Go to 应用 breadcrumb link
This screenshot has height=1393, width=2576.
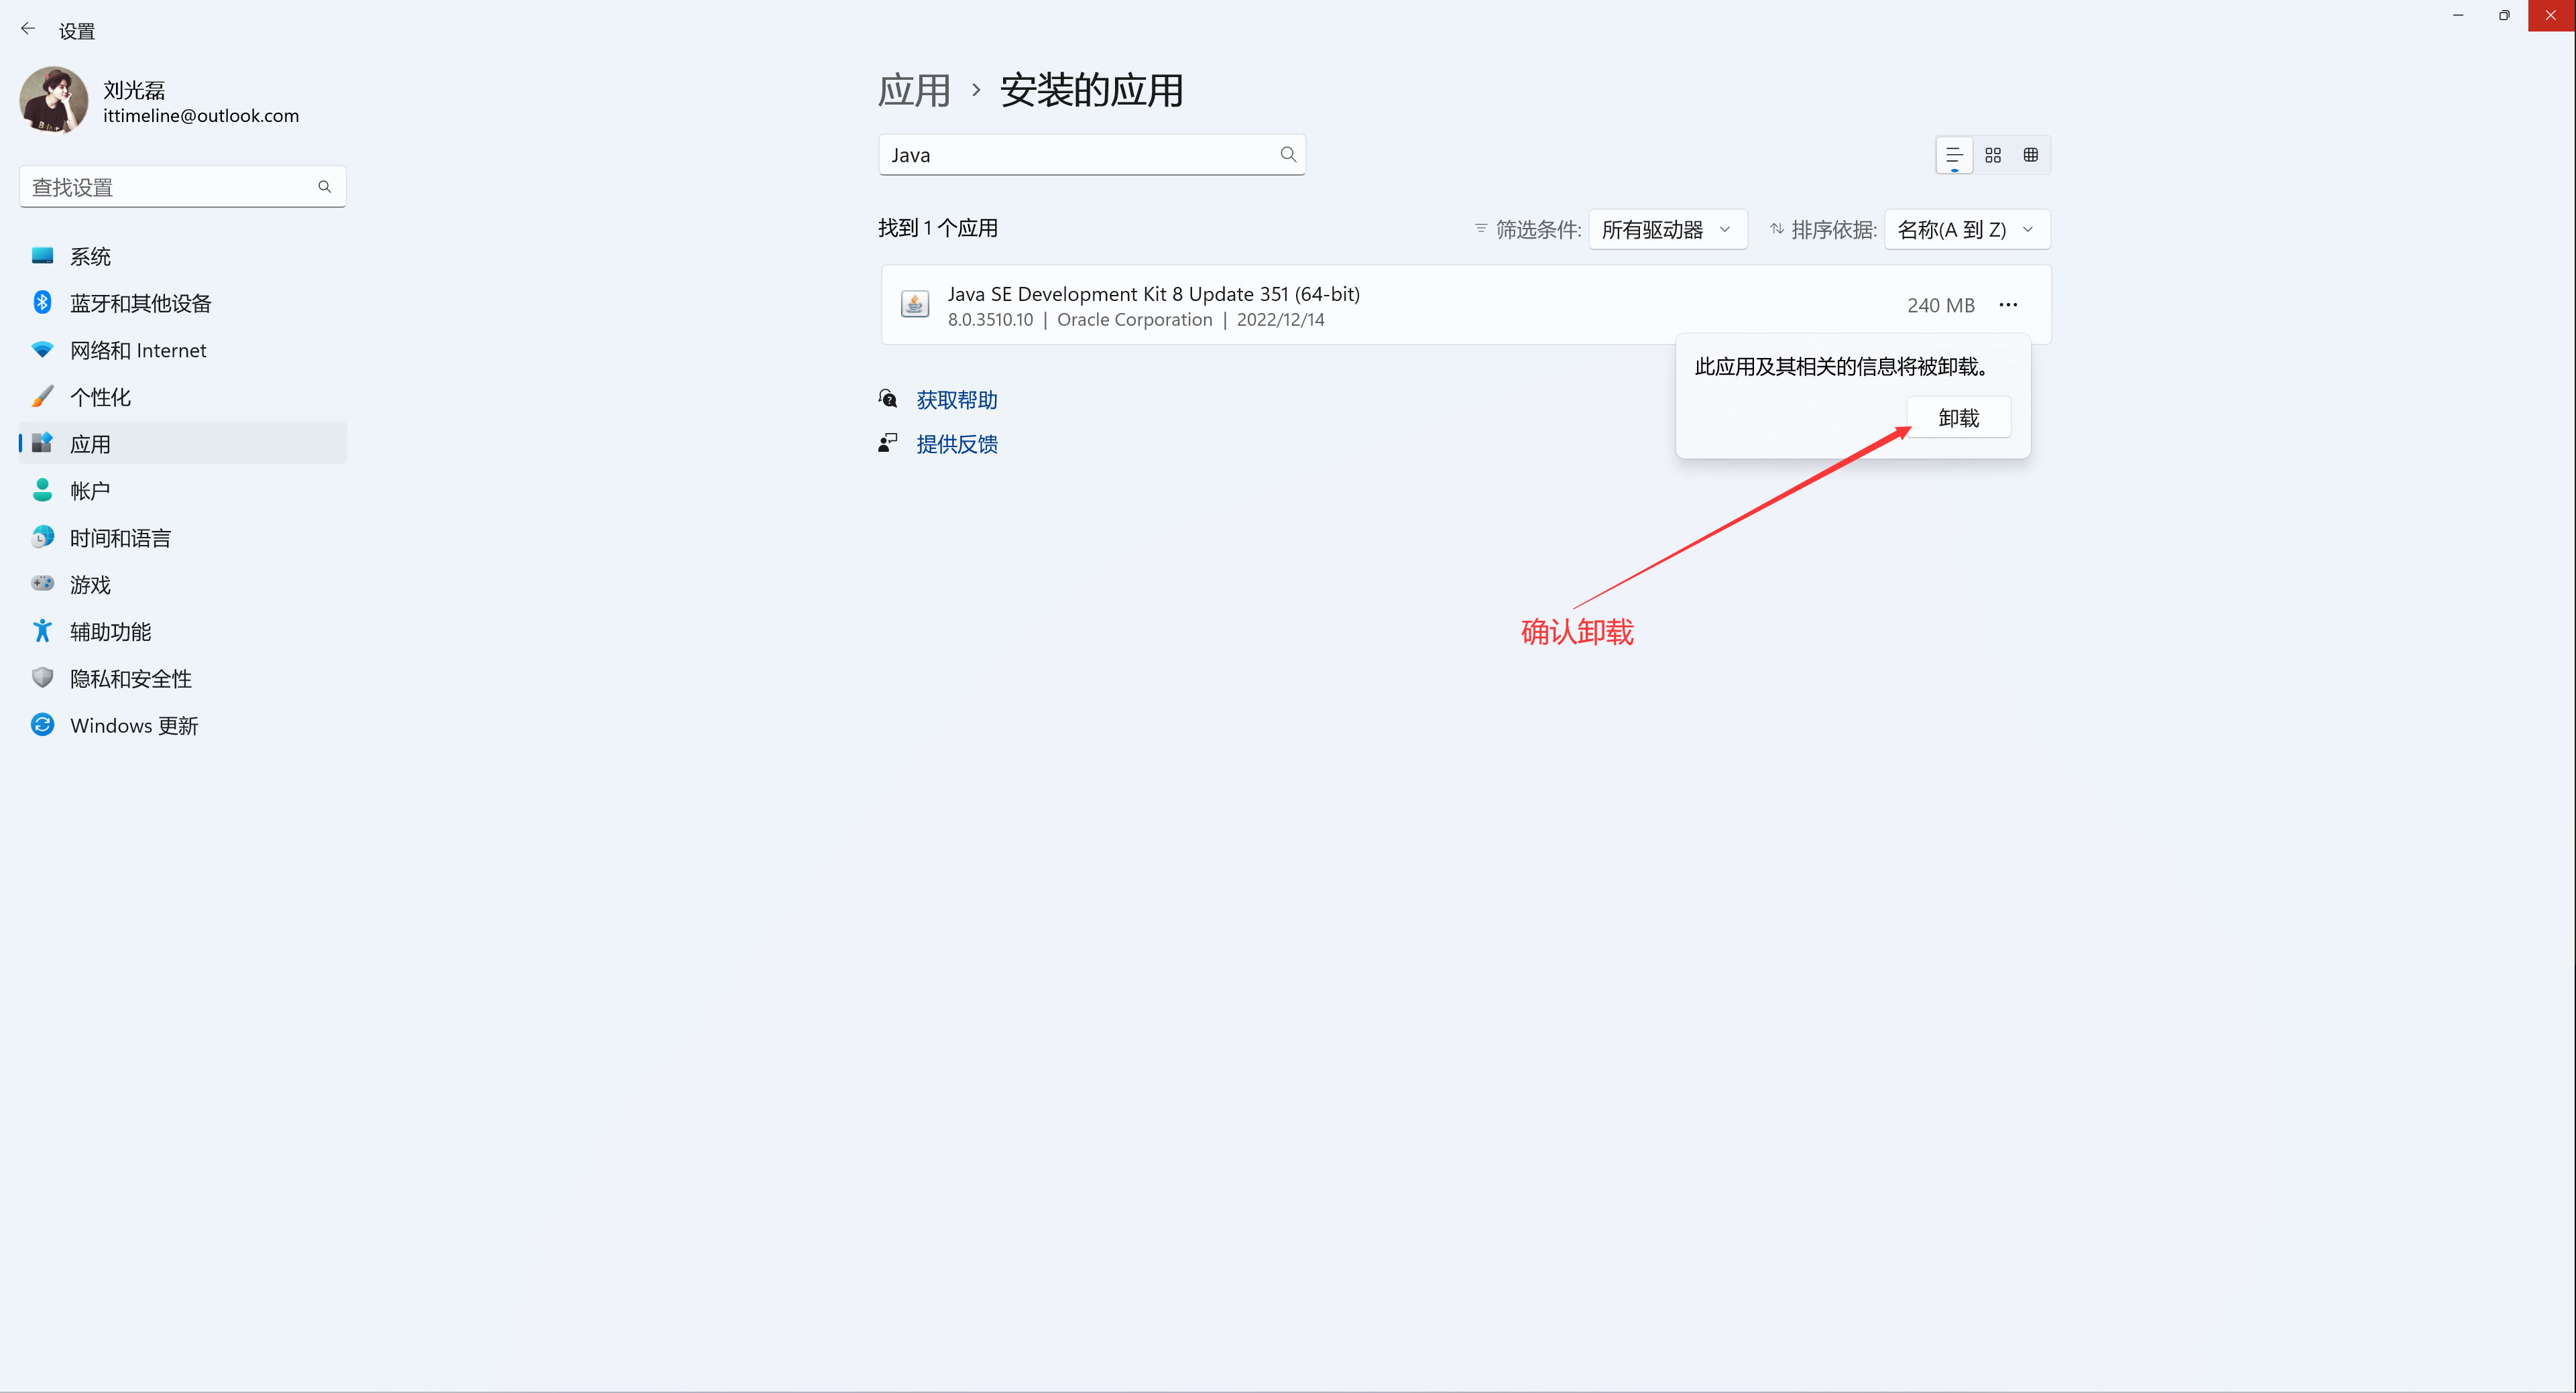pyautogui.click(x=914, y=90)
